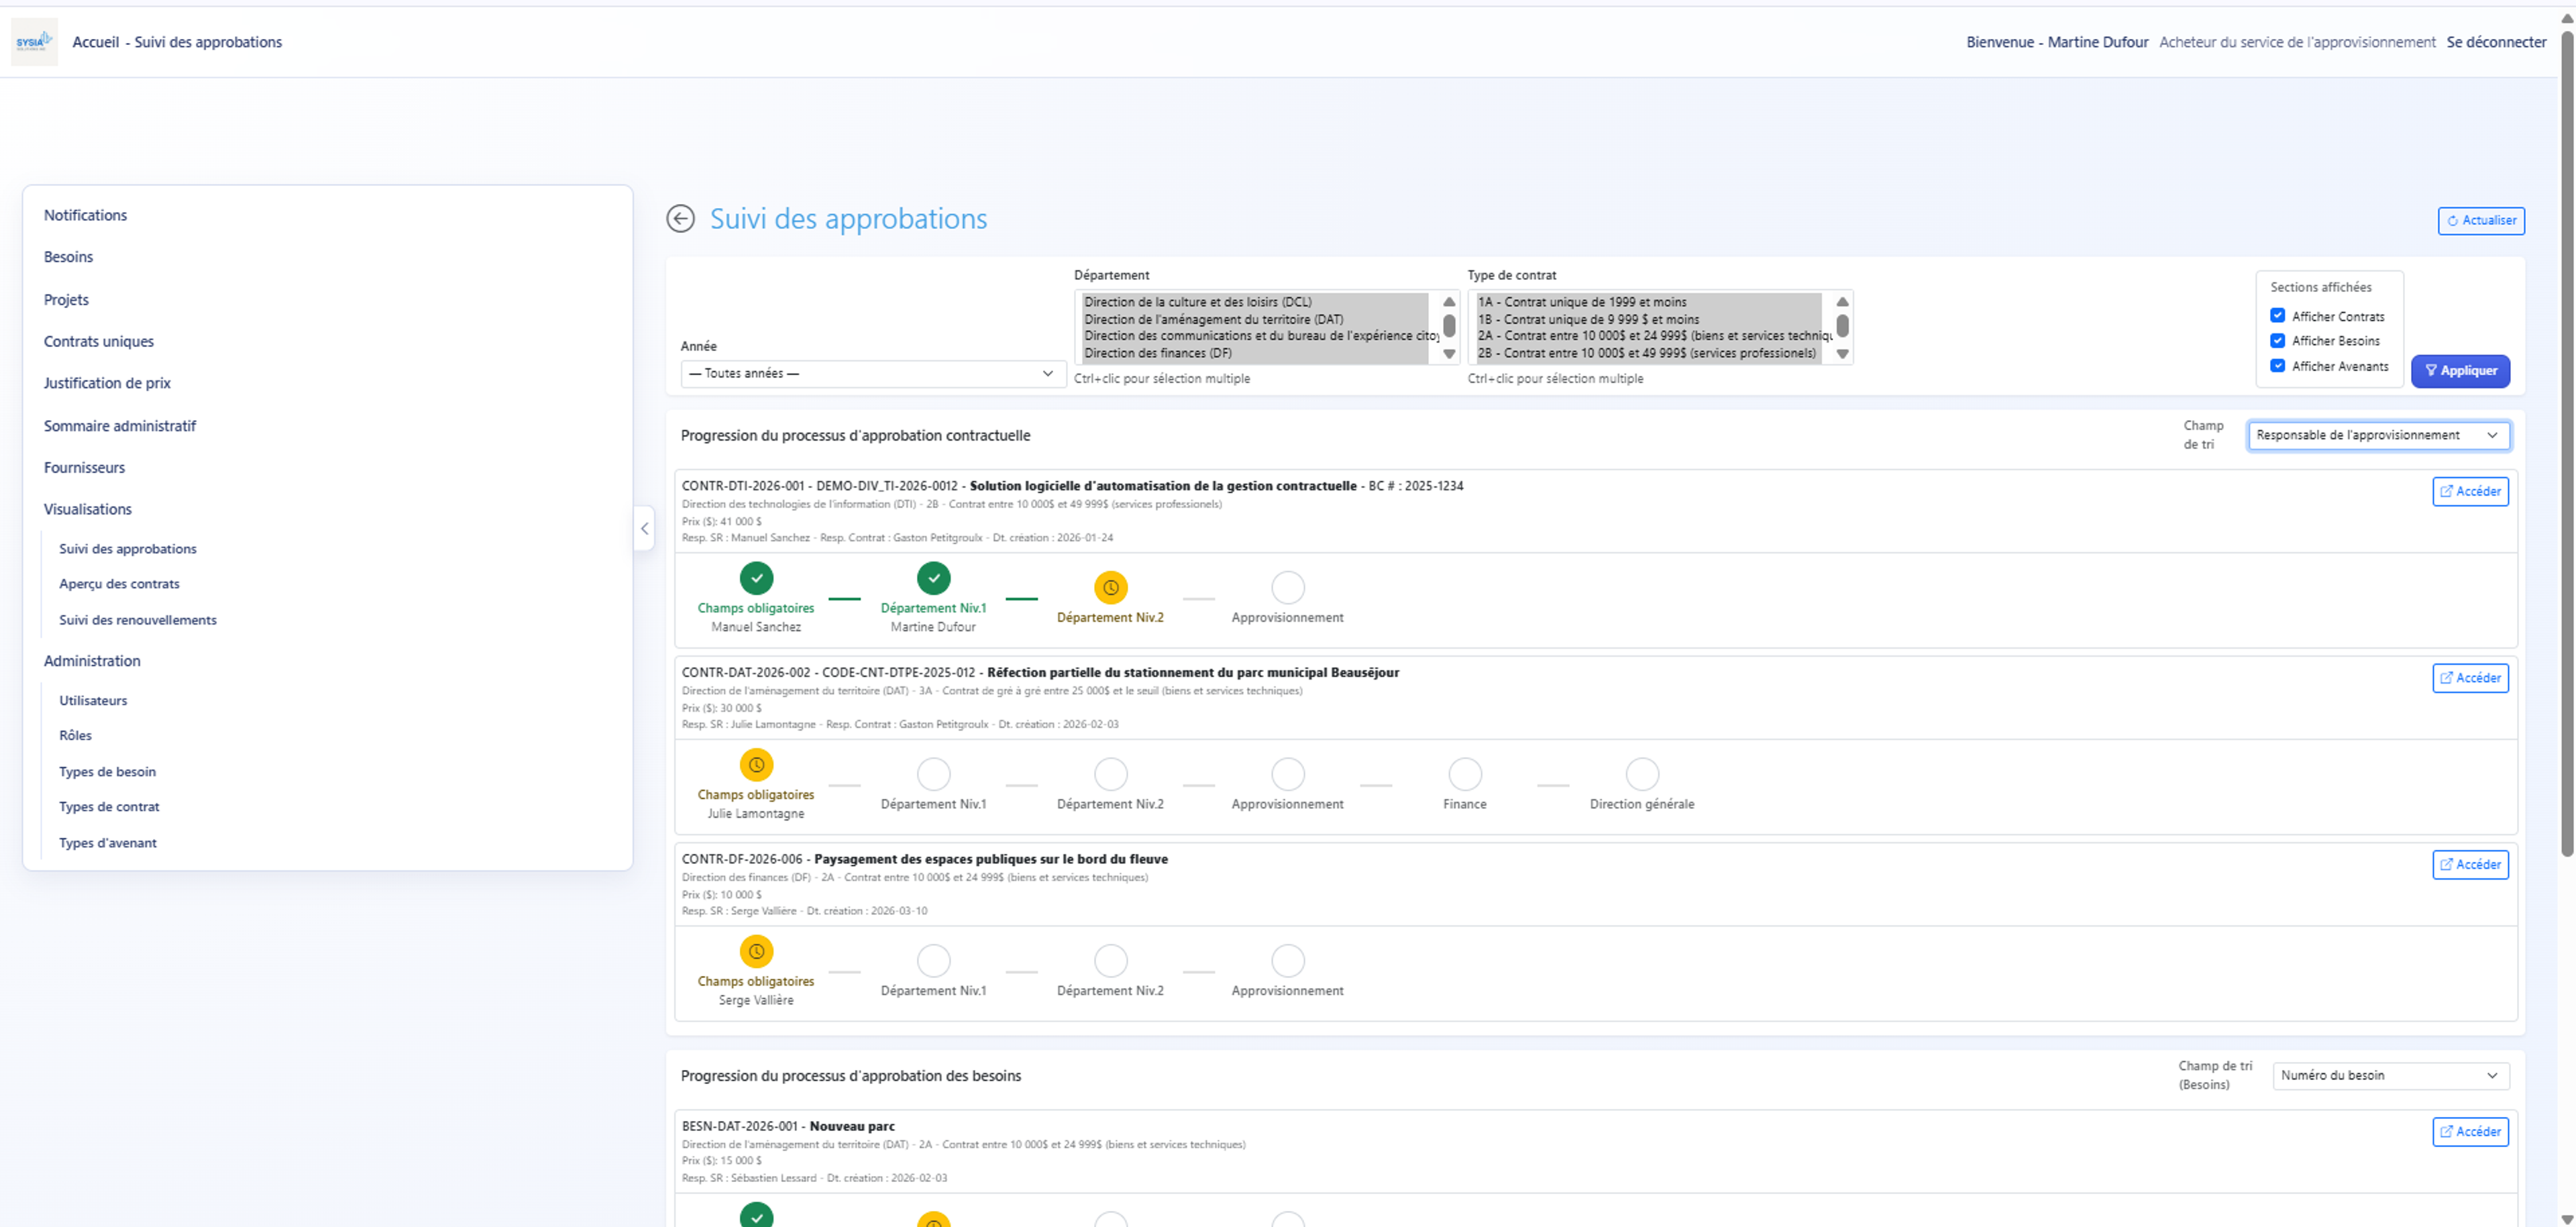Screen dimensions: 2576x1227
Task: Open Notifications in the side menu
Action: click(x=85, y=215)
